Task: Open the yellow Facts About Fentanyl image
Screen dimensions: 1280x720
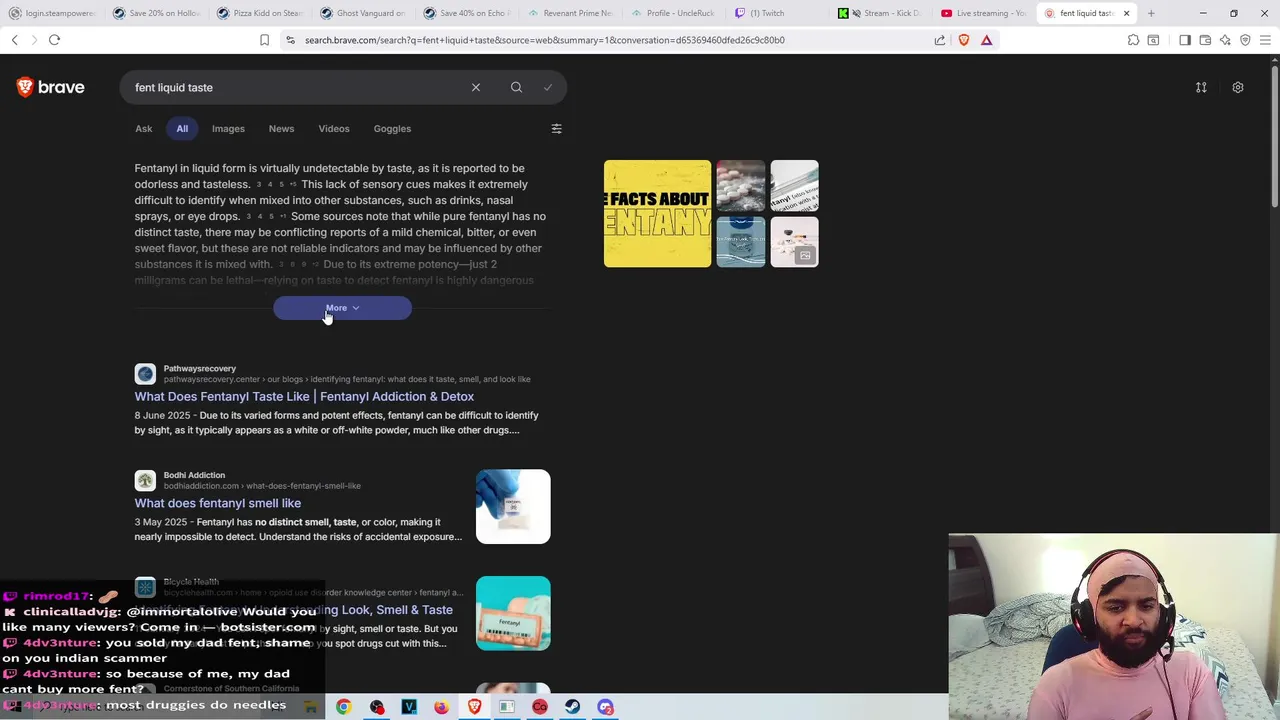Action: (657, 213)
